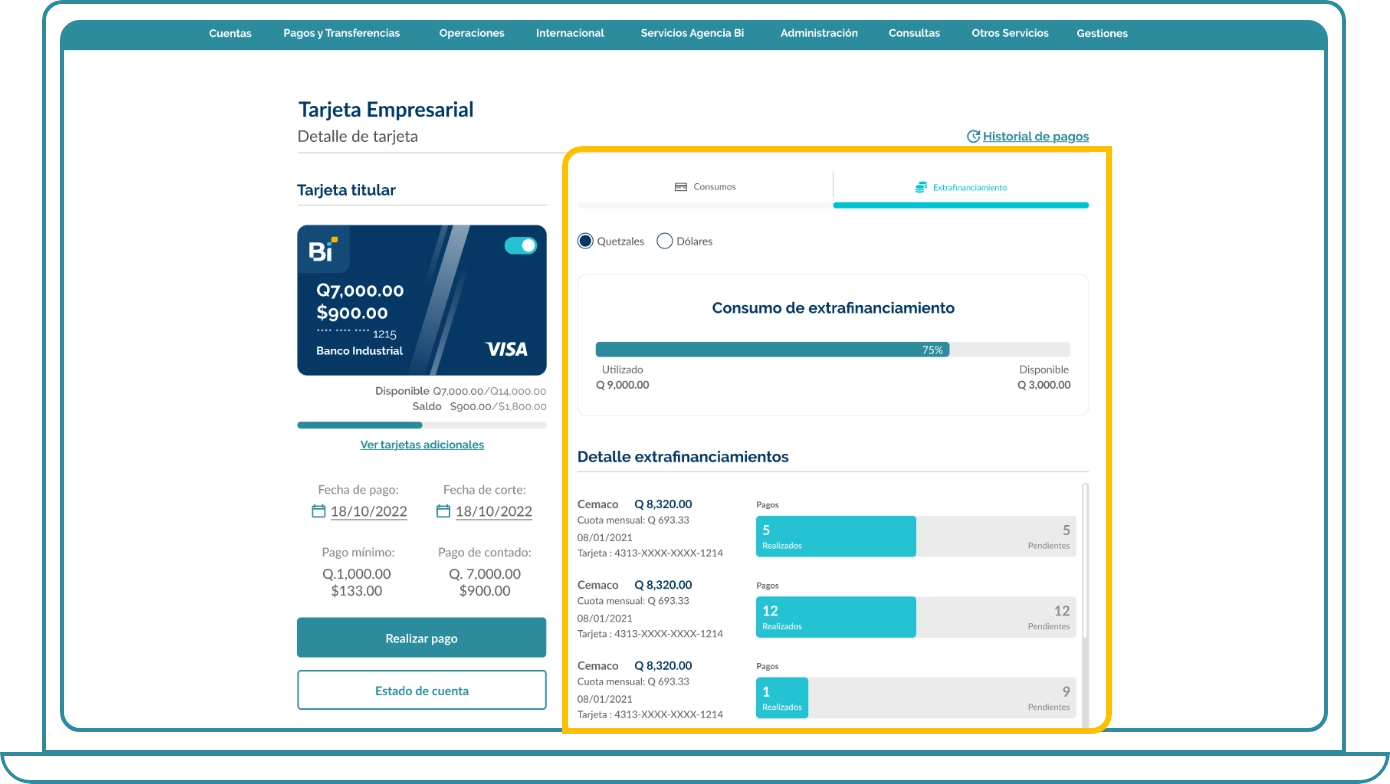
Task: Click the 1 Realizados payments bar
Action: (x=782, y=697)
